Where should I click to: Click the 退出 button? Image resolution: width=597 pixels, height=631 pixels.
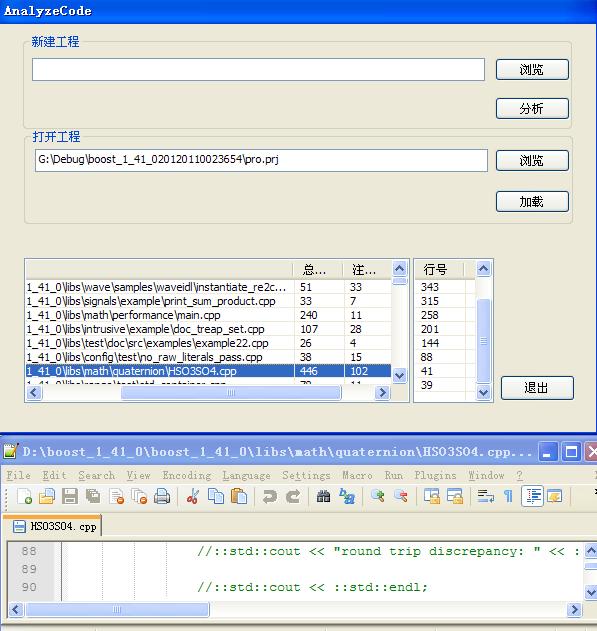pyautogui.click(x=537, y=388)
